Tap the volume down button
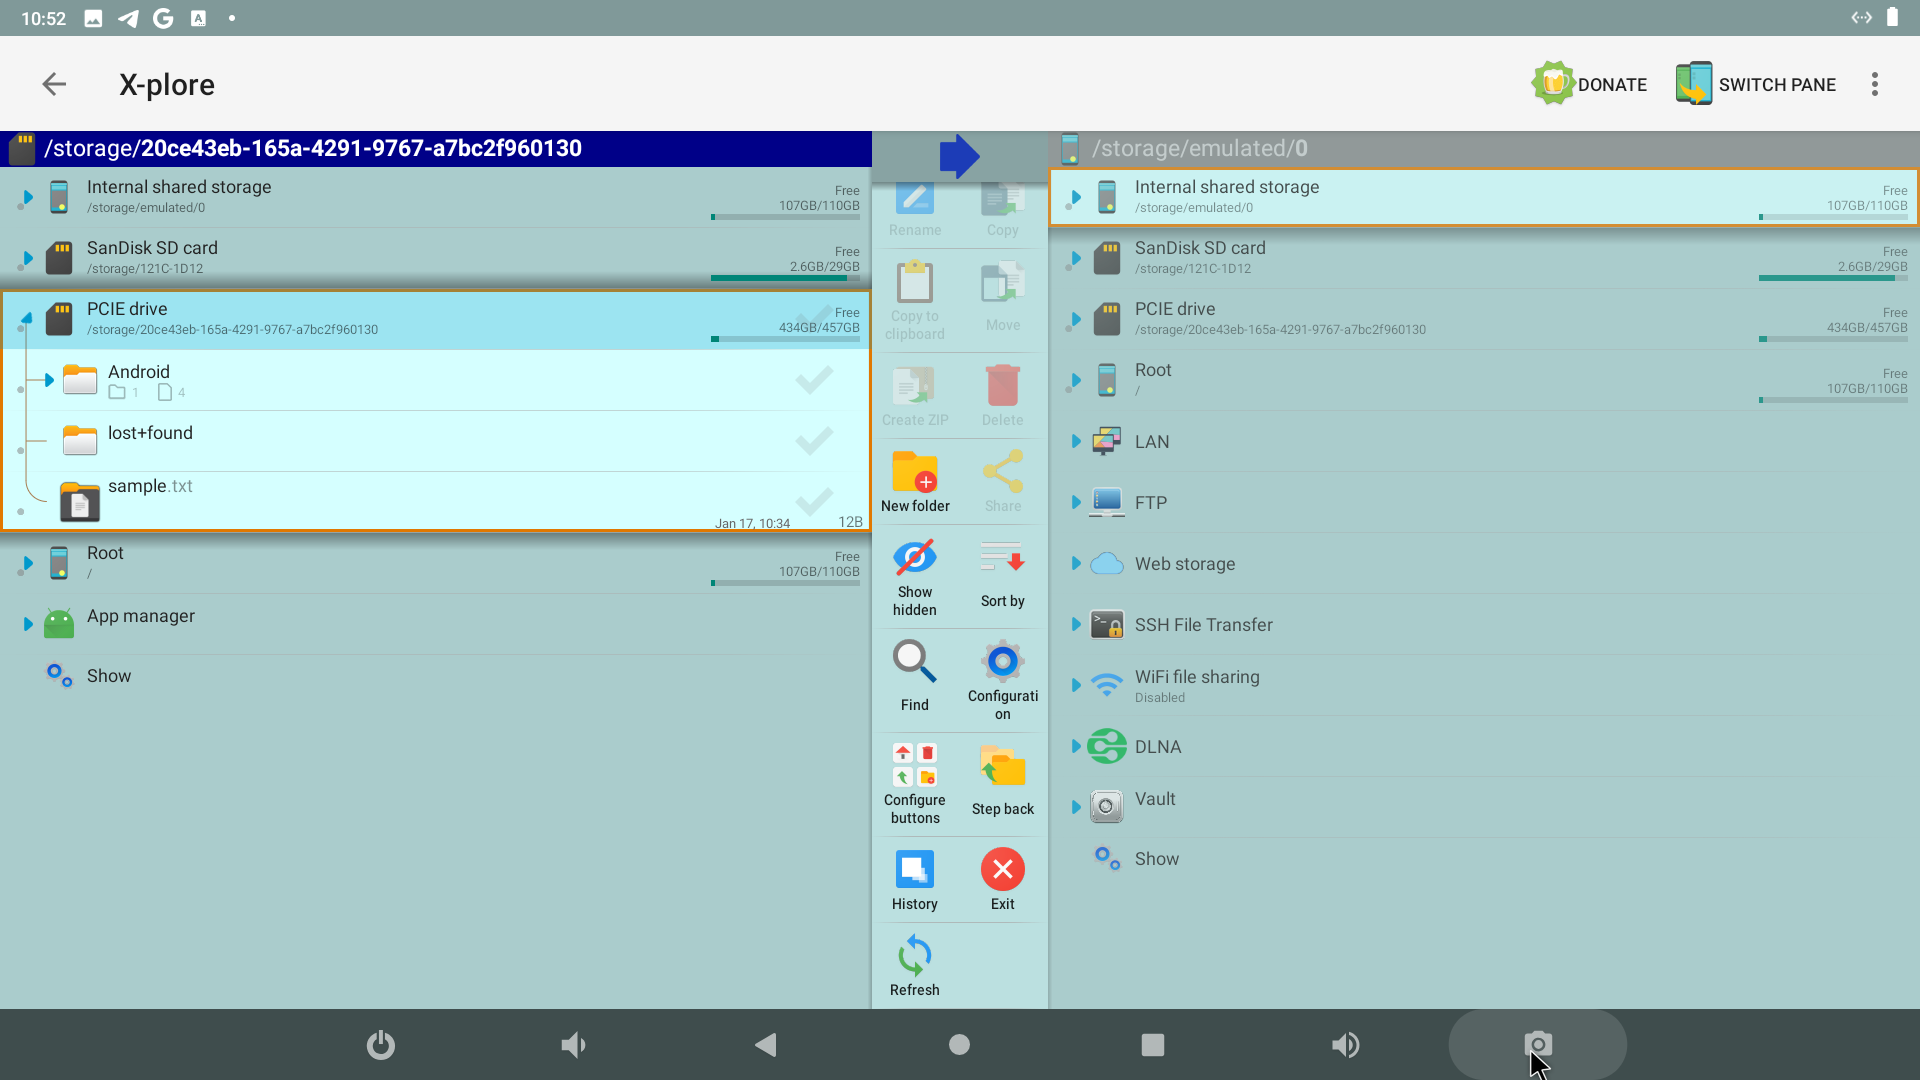The image size is (1920, 1080). point(573,1045)
